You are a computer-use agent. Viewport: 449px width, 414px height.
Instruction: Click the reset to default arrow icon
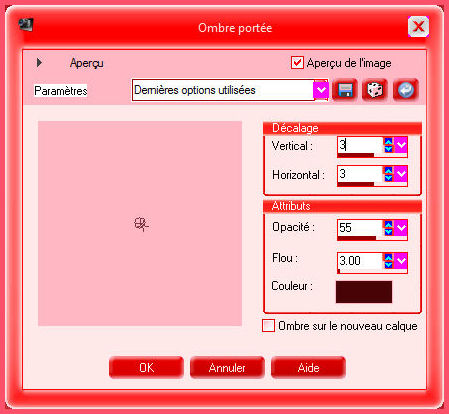pos(406,90)
